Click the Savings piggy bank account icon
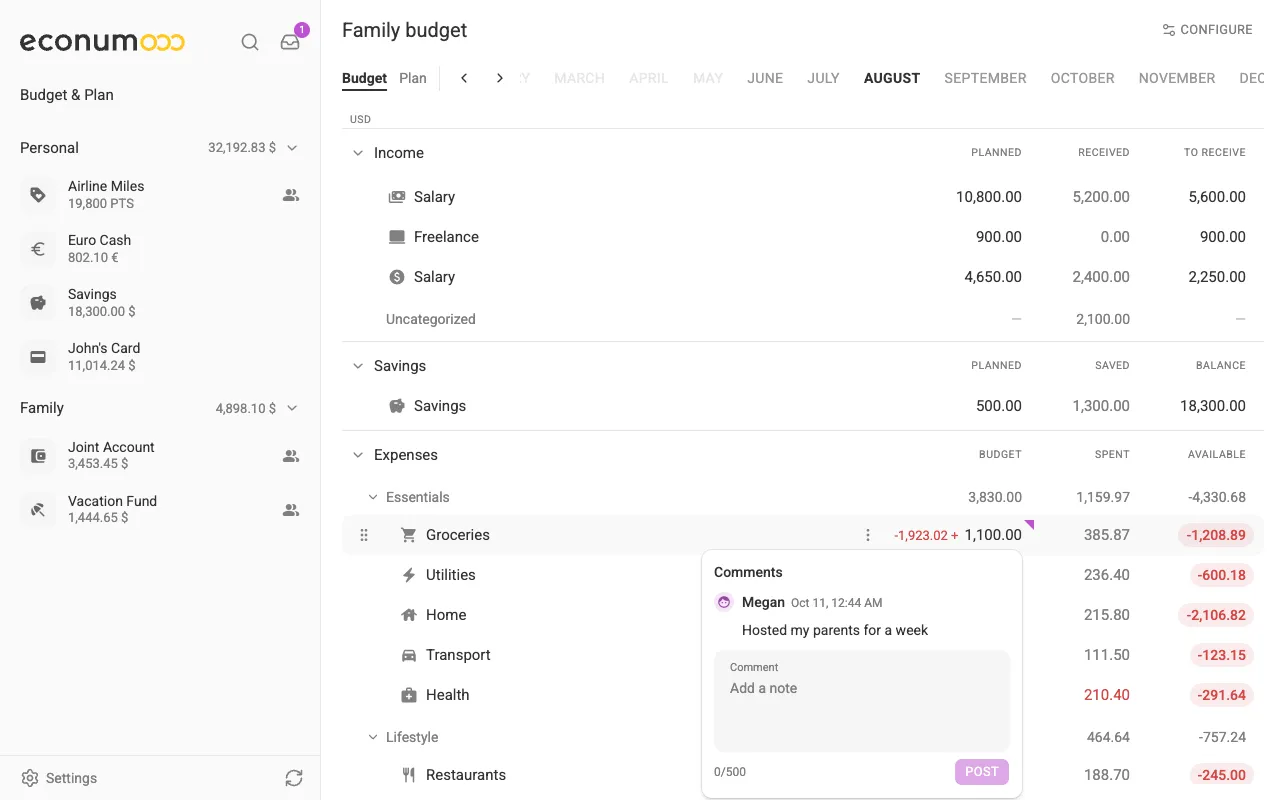The image size is (1280, 800). [x=38, y=303]
